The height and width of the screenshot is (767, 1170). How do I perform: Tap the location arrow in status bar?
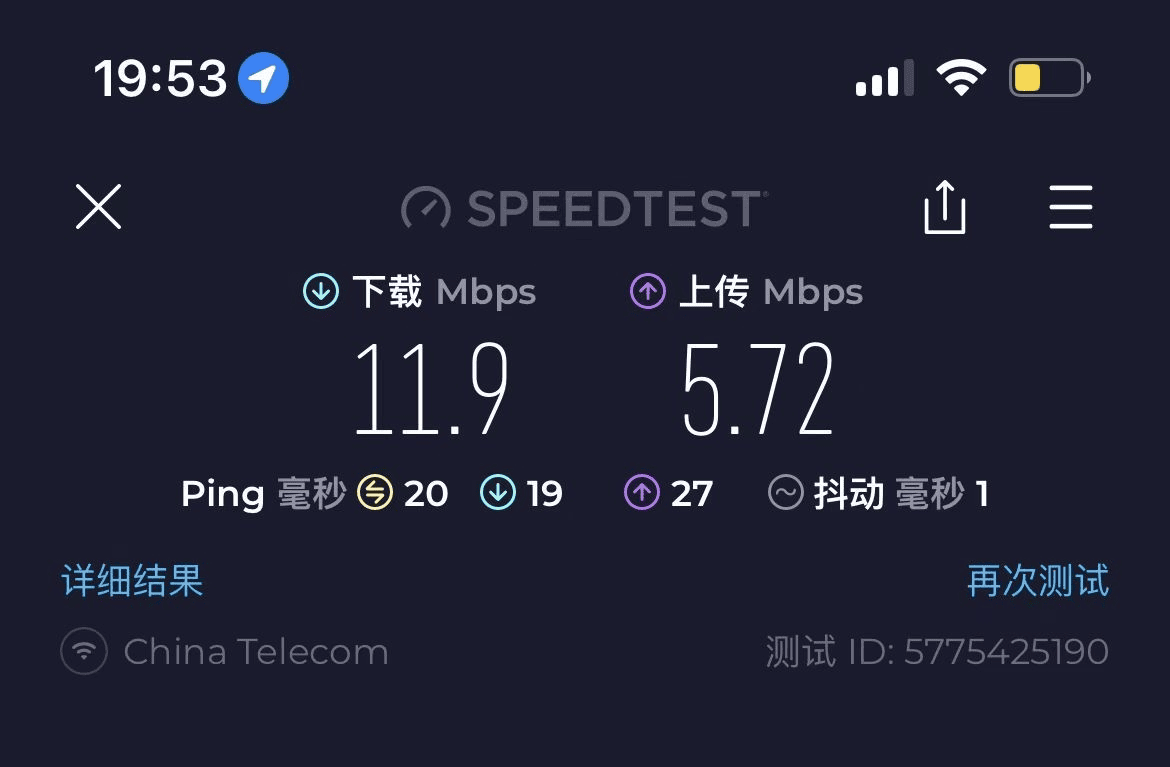[263, 78]
